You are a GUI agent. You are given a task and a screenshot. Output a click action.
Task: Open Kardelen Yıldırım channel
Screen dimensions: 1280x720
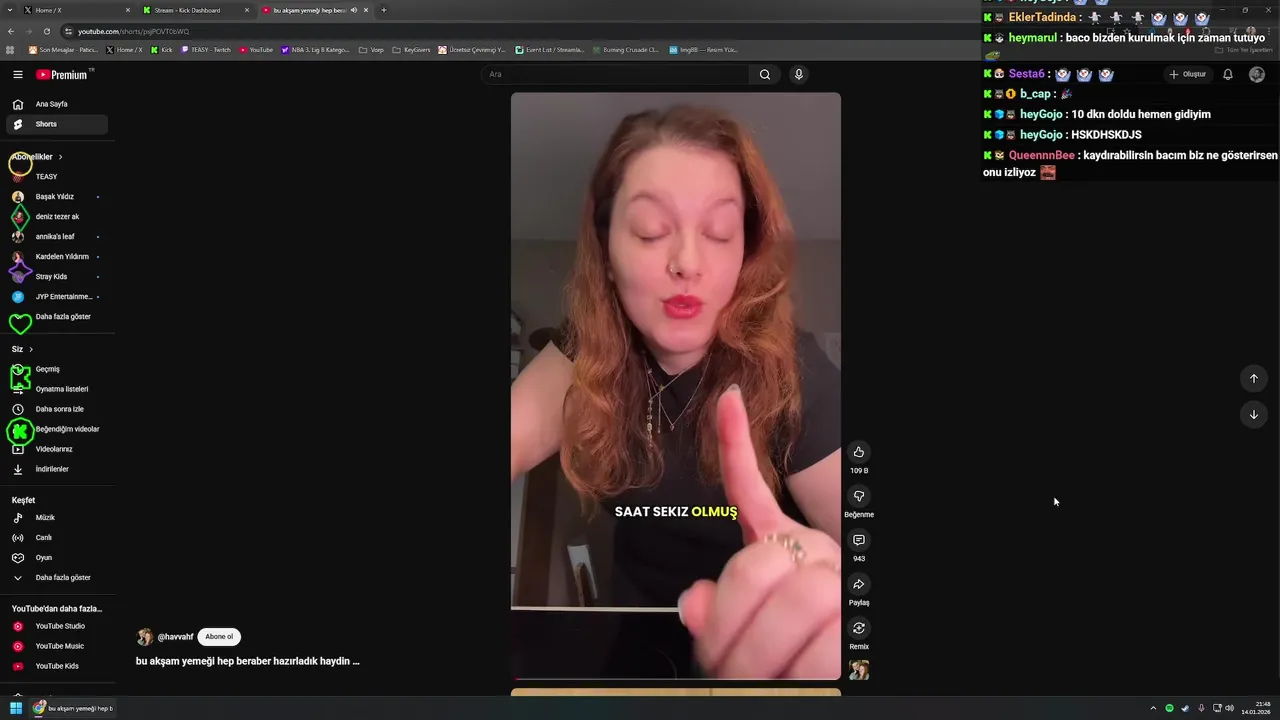tap(57, 257)
